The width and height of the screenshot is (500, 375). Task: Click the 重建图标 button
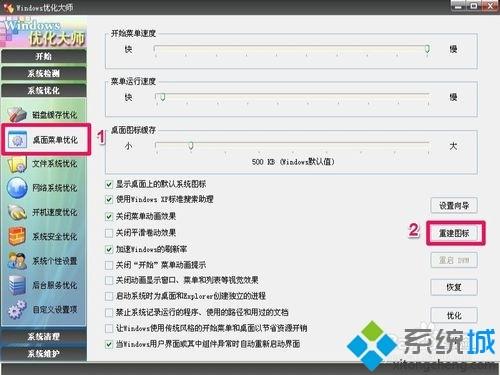tap(454, 233)
